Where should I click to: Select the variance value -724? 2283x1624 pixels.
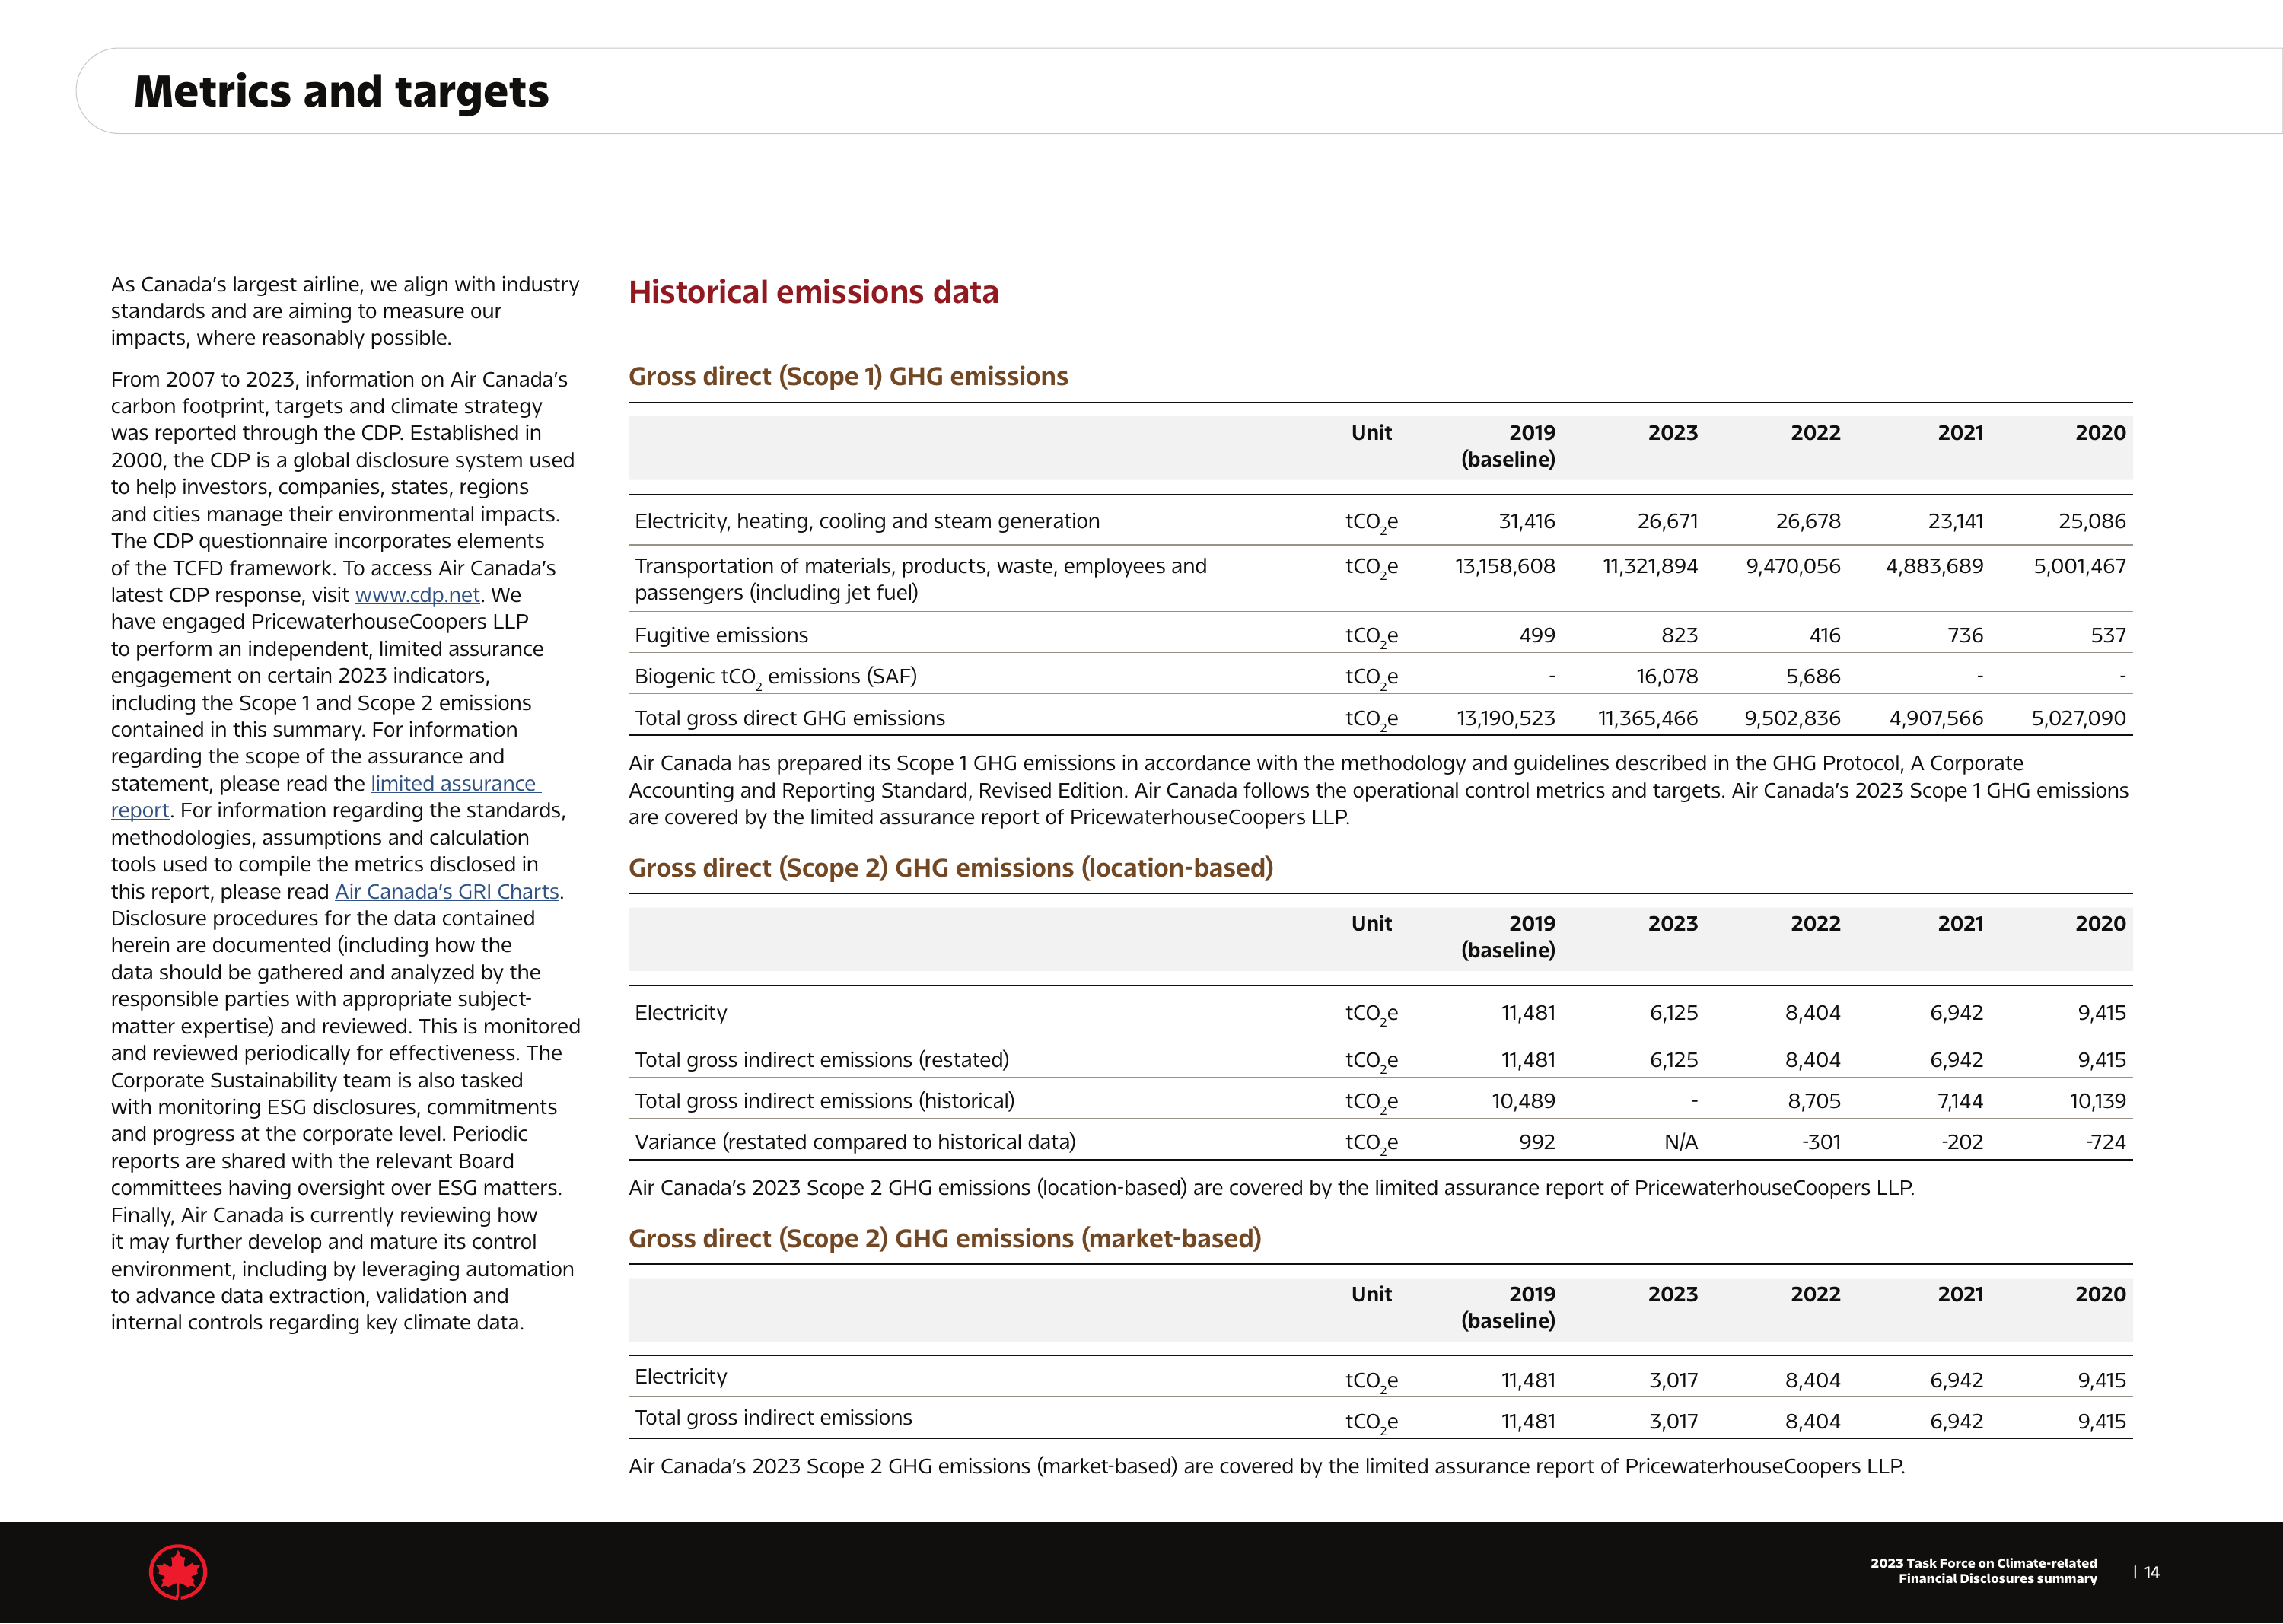pos(2106,1142)
